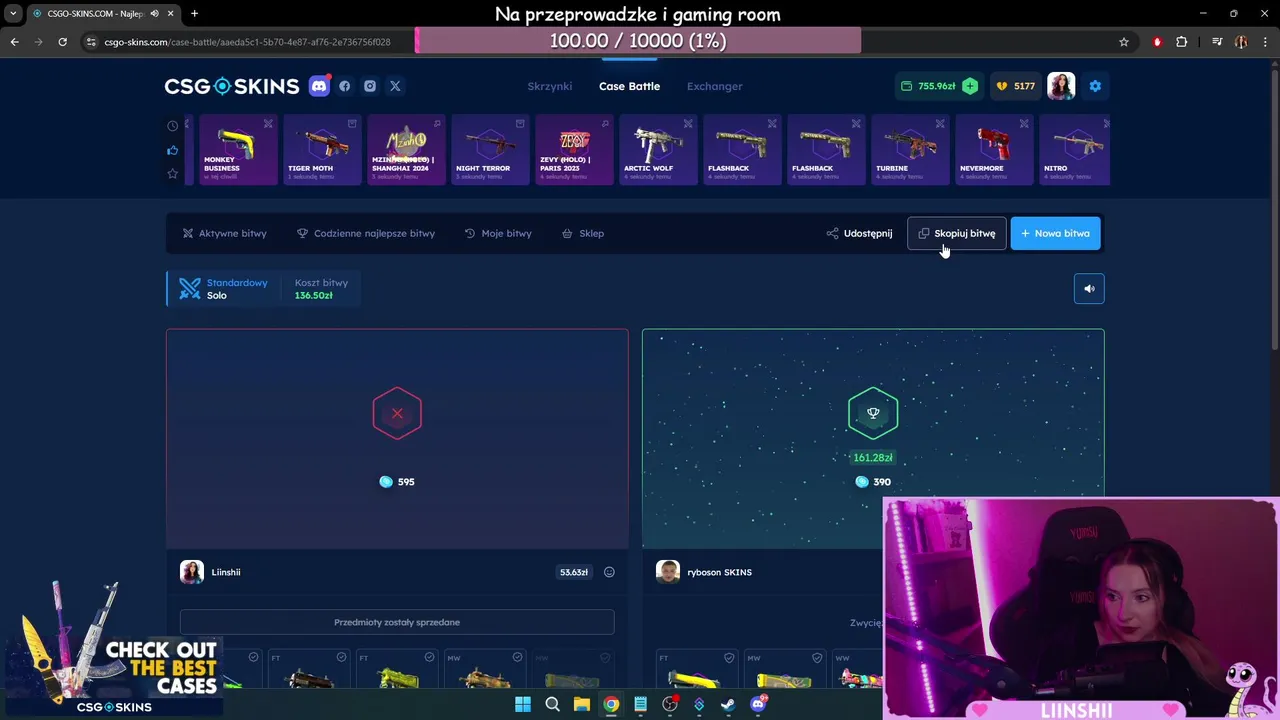Add funds with the green plus icon
This screenshot has height=720, width=1280.
(970, 86)
